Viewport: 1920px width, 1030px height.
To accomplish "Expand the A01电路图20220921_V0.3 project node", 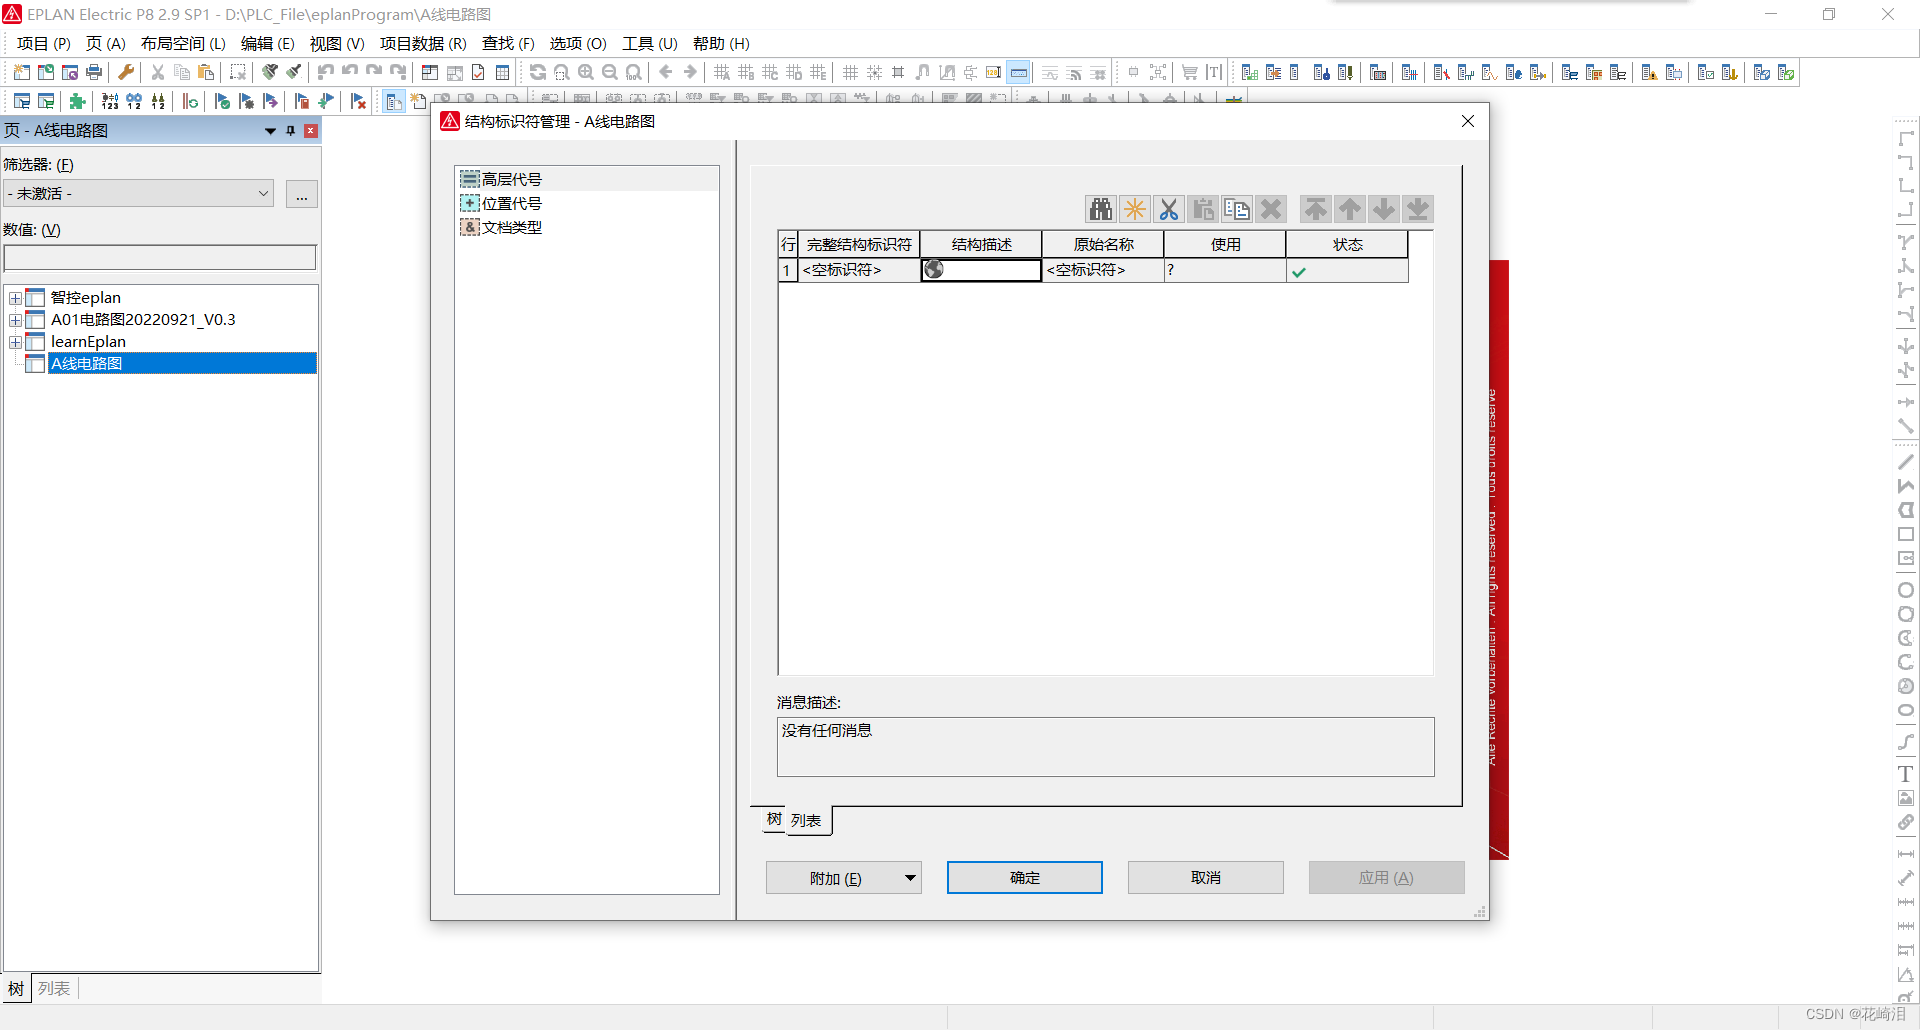I will [15, 320].
